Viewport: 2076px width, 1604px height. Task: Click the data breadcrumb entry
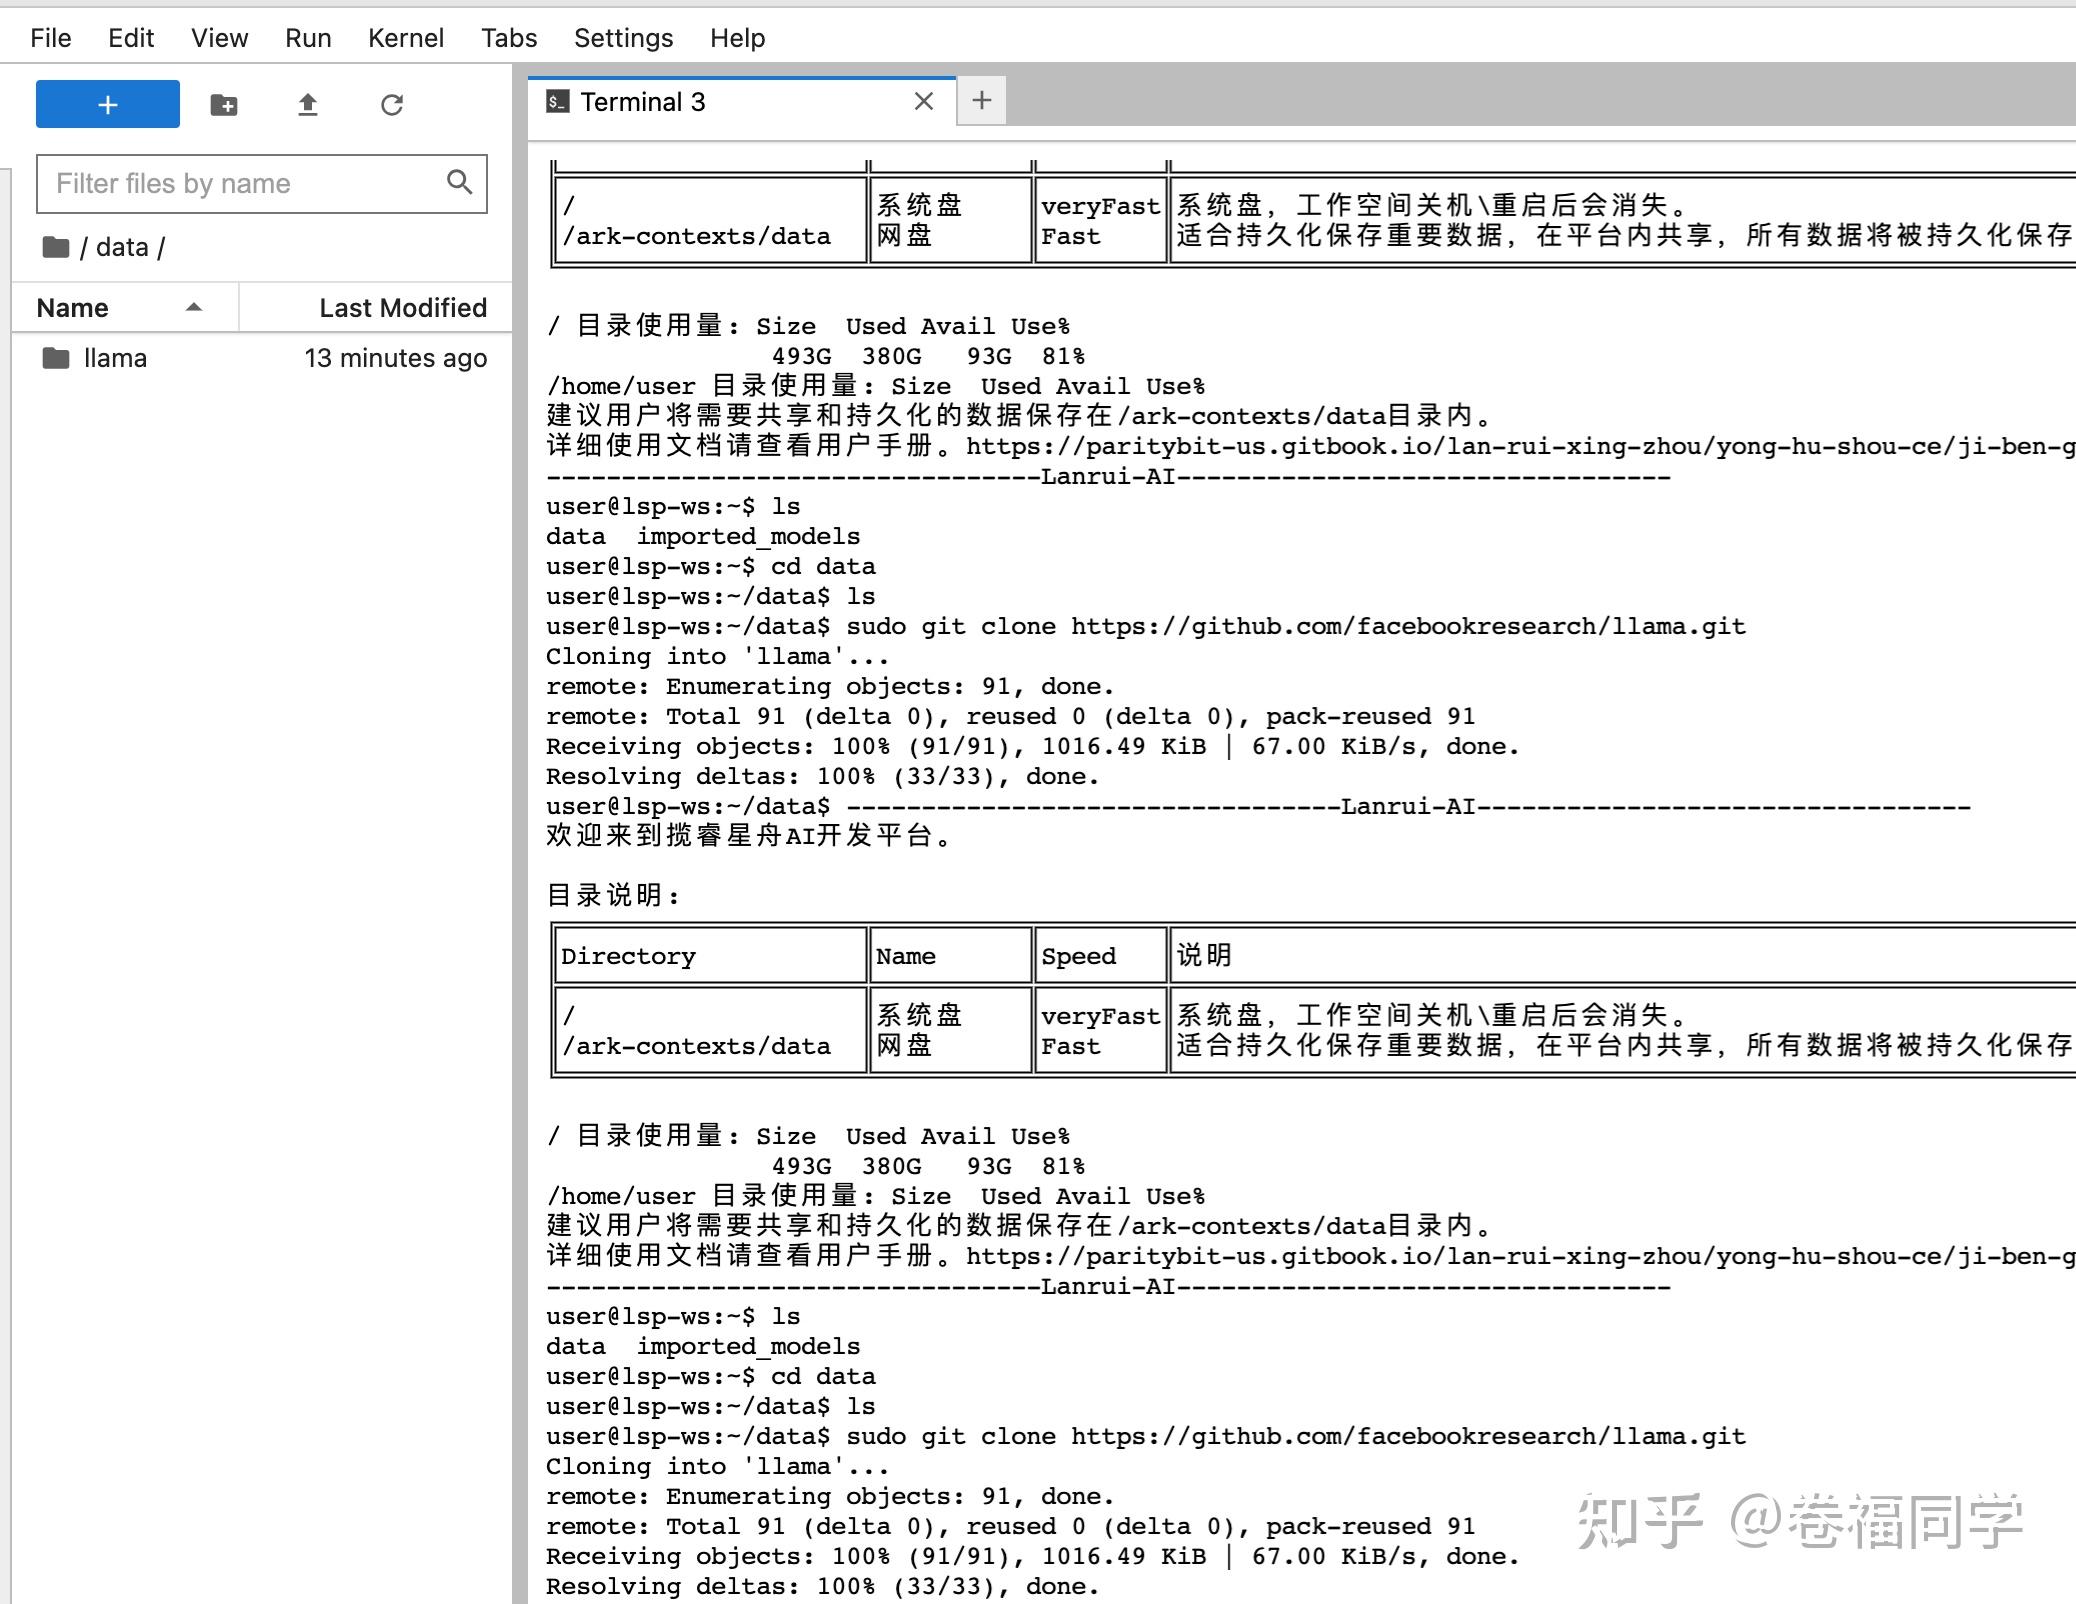[x=122, y=246]
